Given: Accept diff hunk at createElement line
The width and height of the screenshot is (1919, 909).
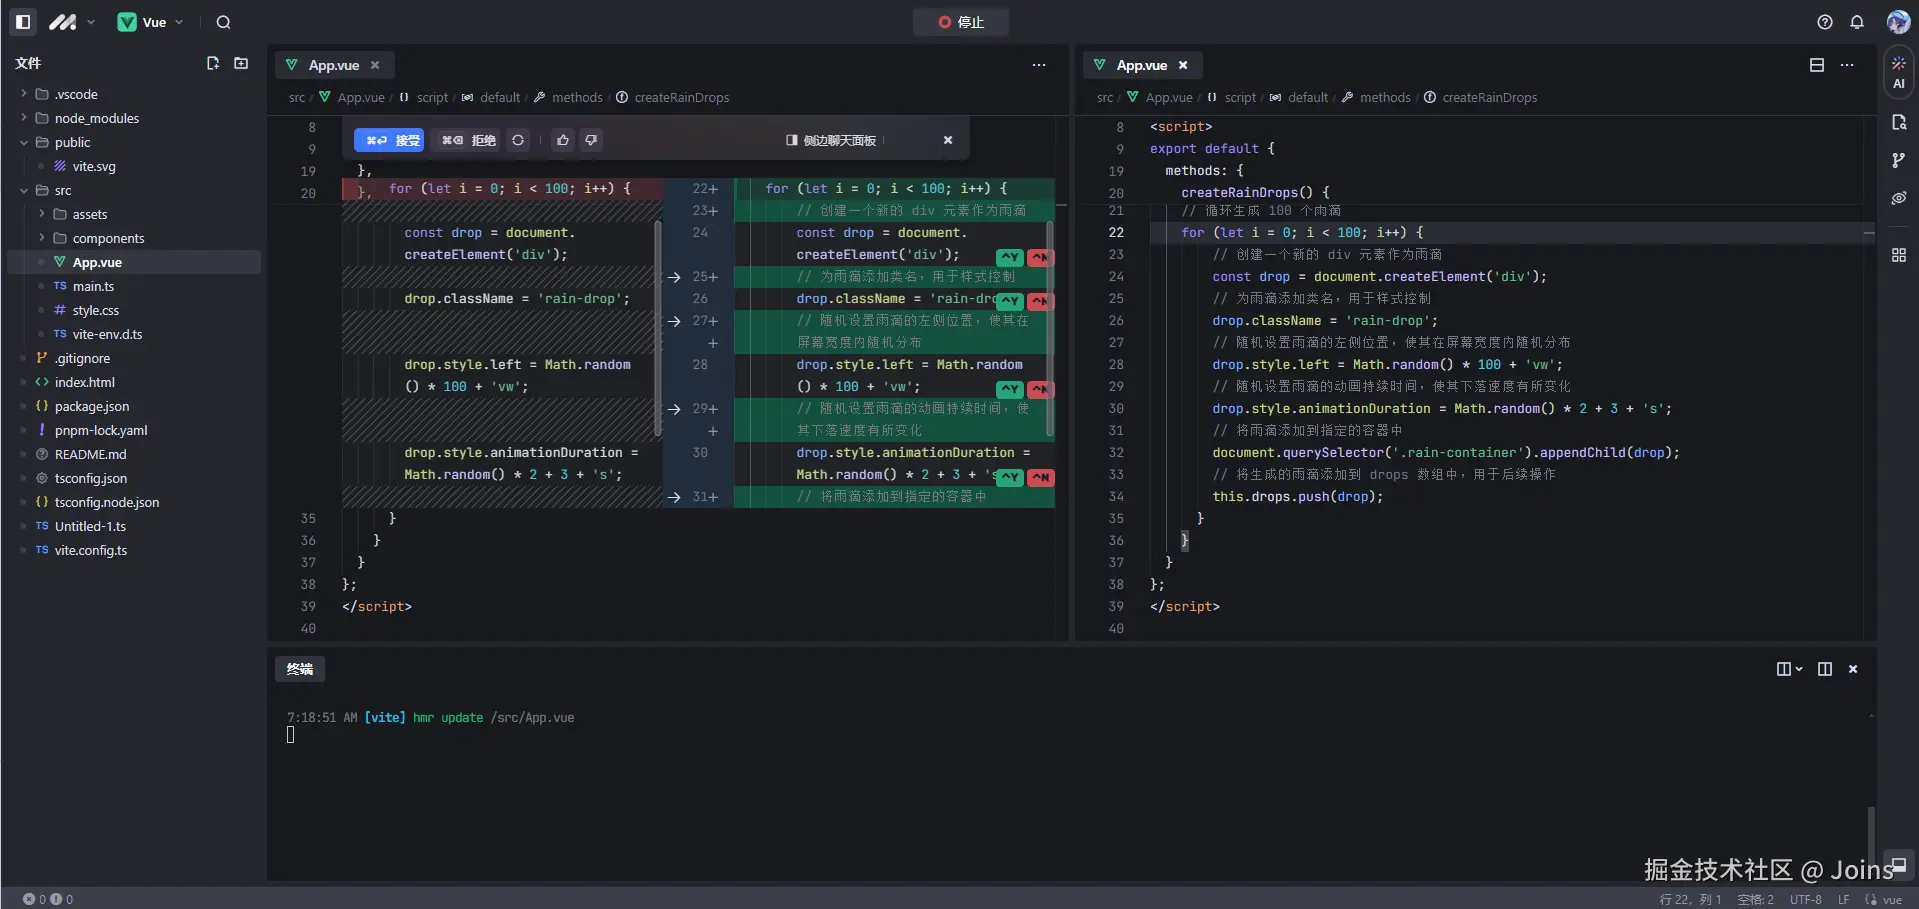Looking at the screenshot, I should pos(1010,257).
